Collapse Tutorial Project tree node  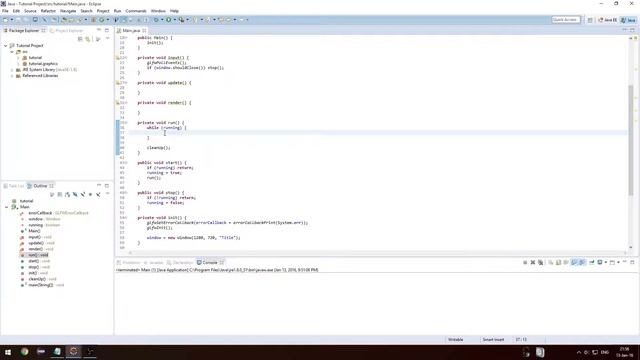click(5, 46)
